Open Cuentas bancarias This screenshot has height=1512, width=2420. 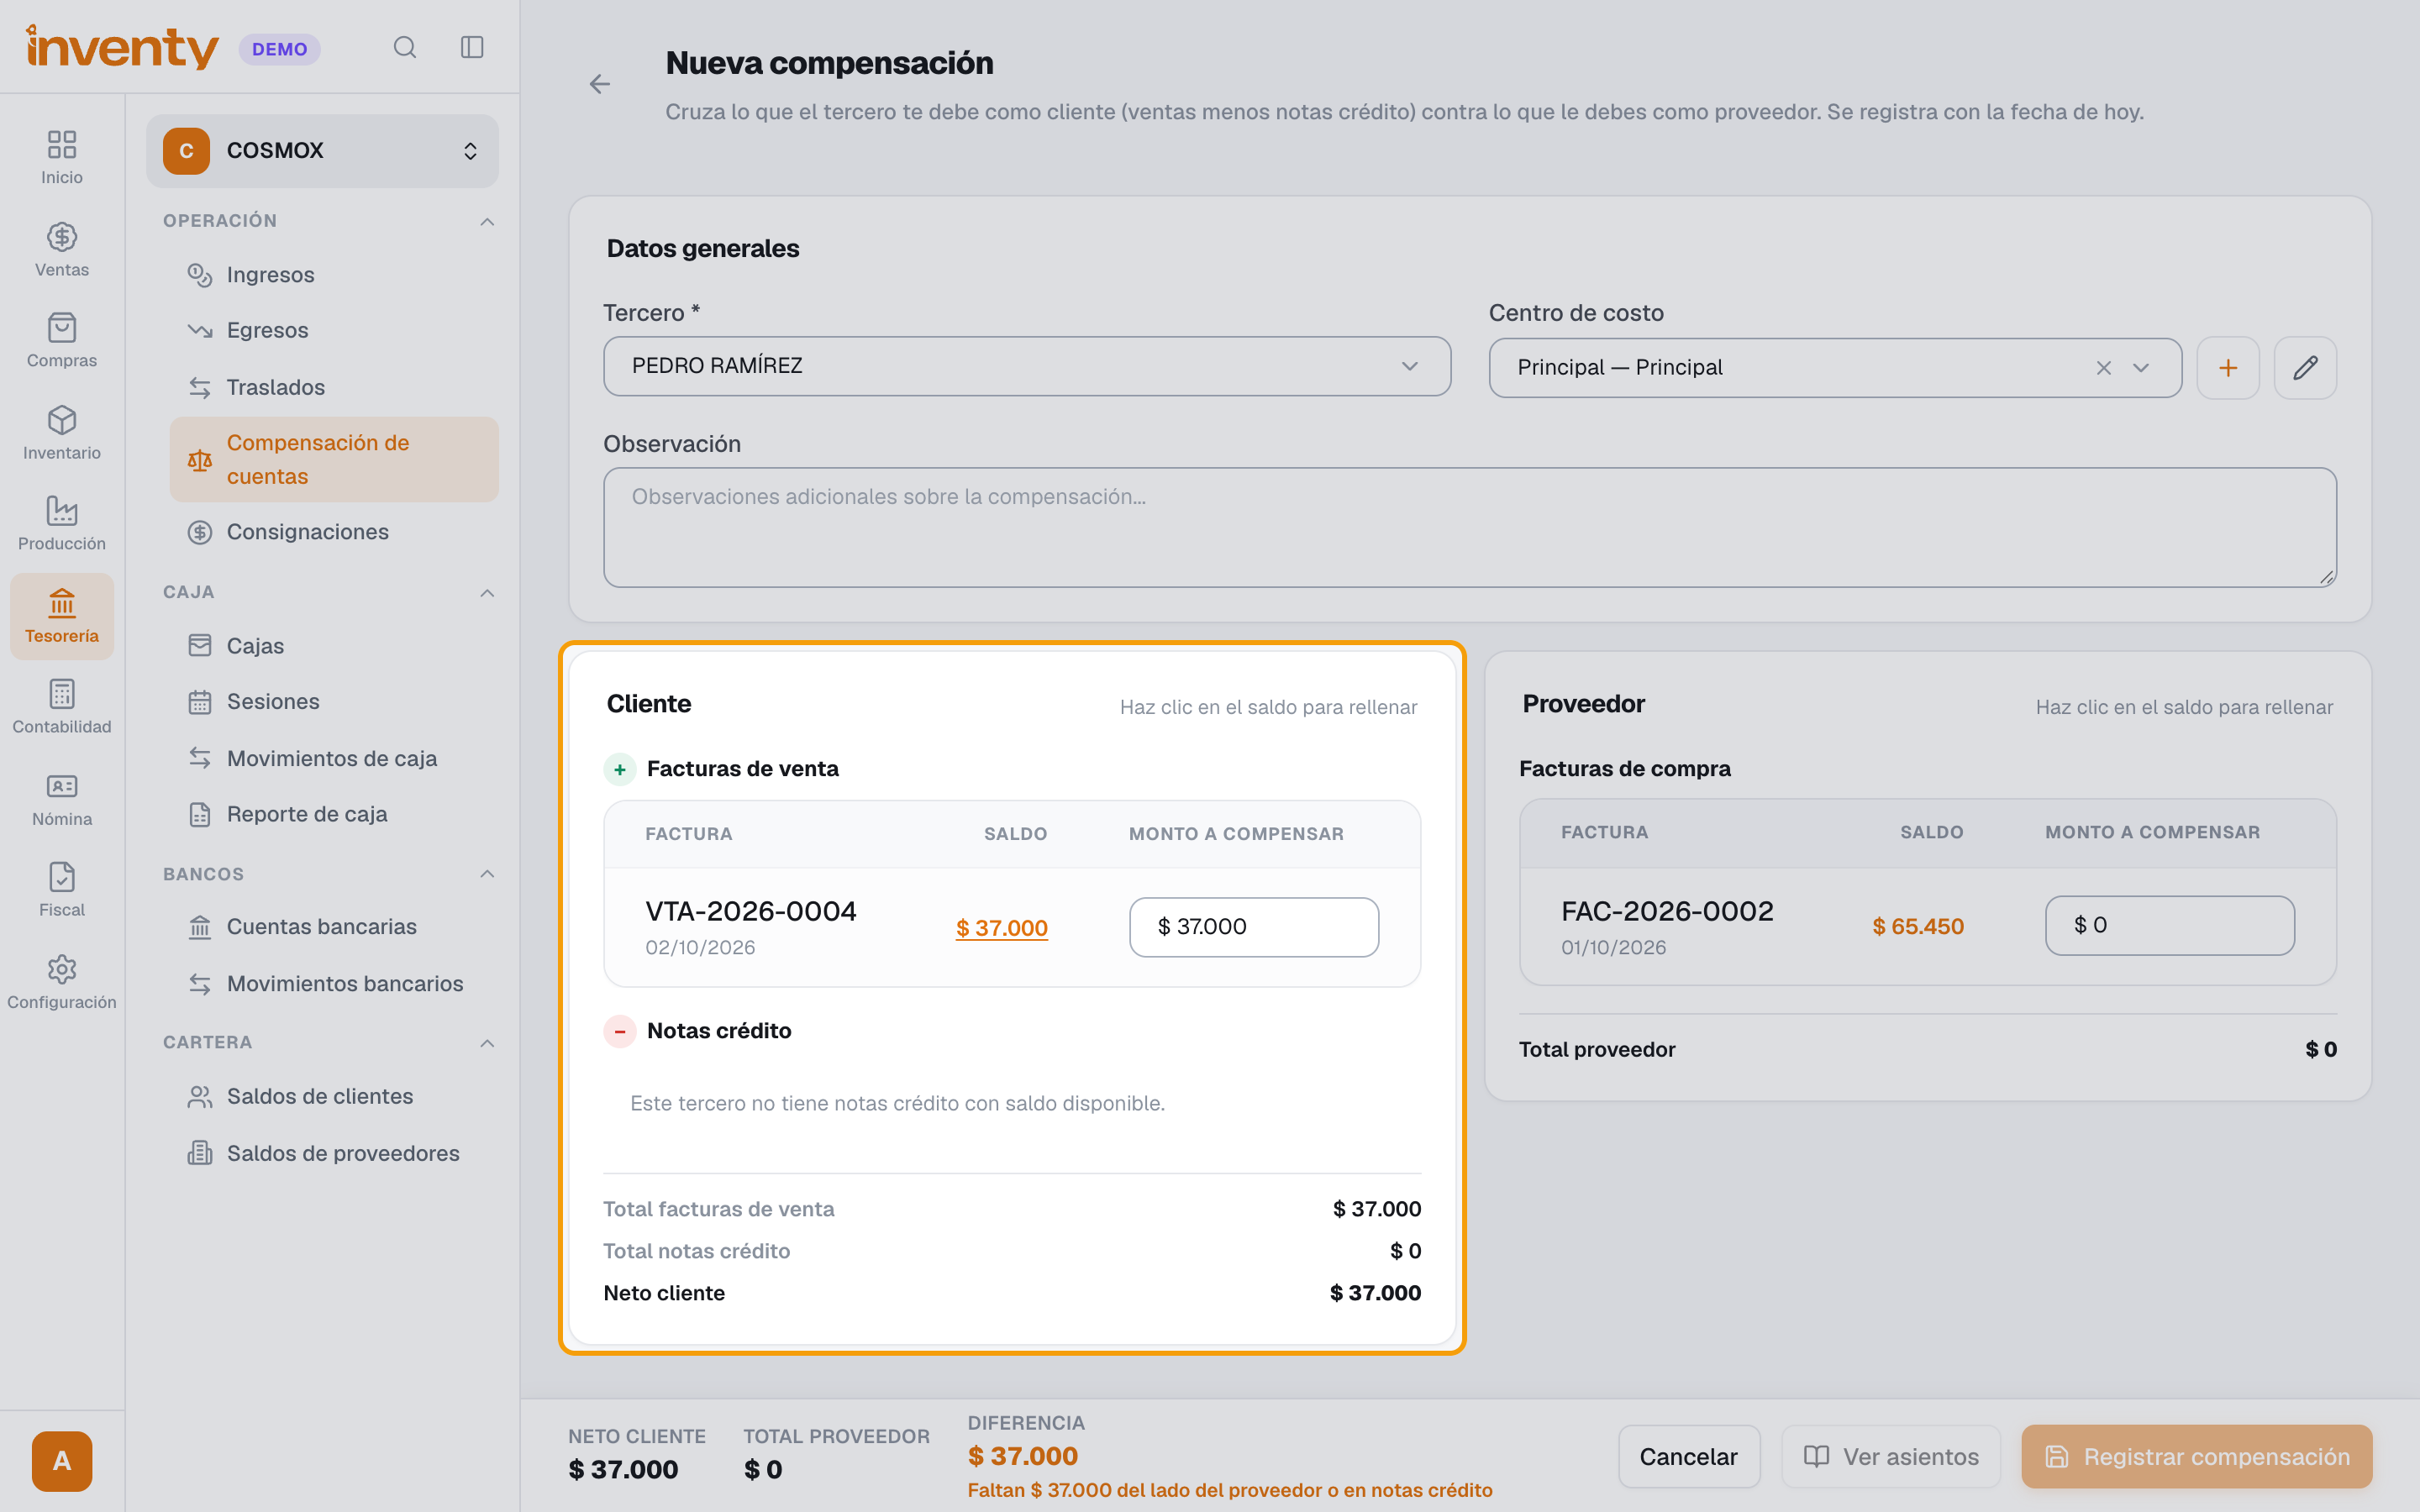[334, 927]
